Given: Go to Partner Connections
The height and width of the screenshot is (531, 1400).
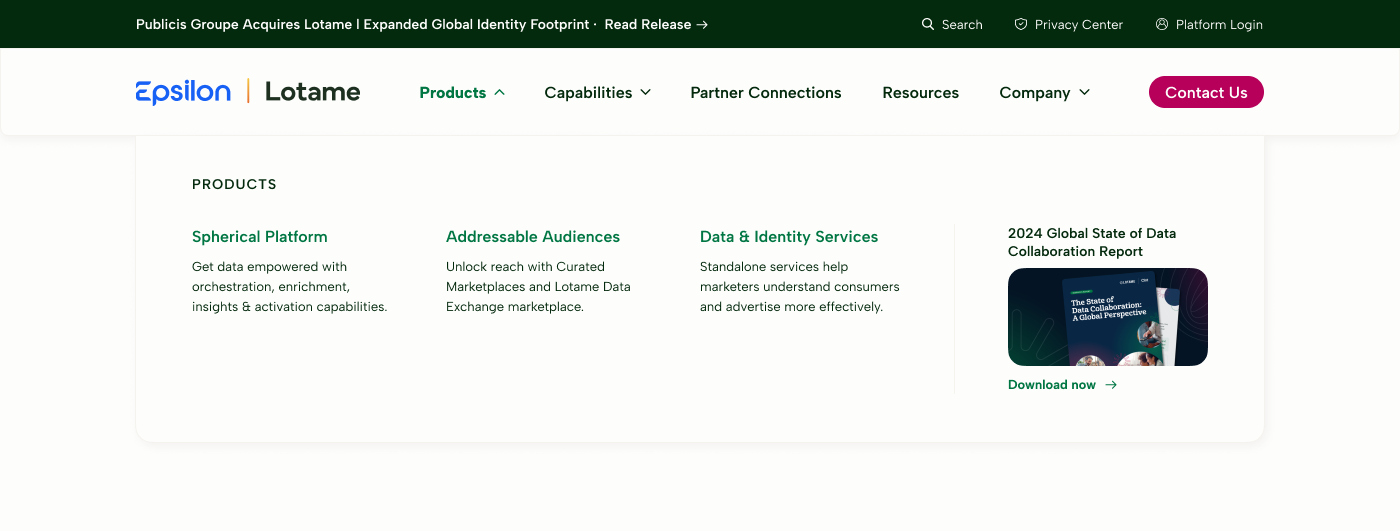Looking at the screenshot, I should [766, 92].
